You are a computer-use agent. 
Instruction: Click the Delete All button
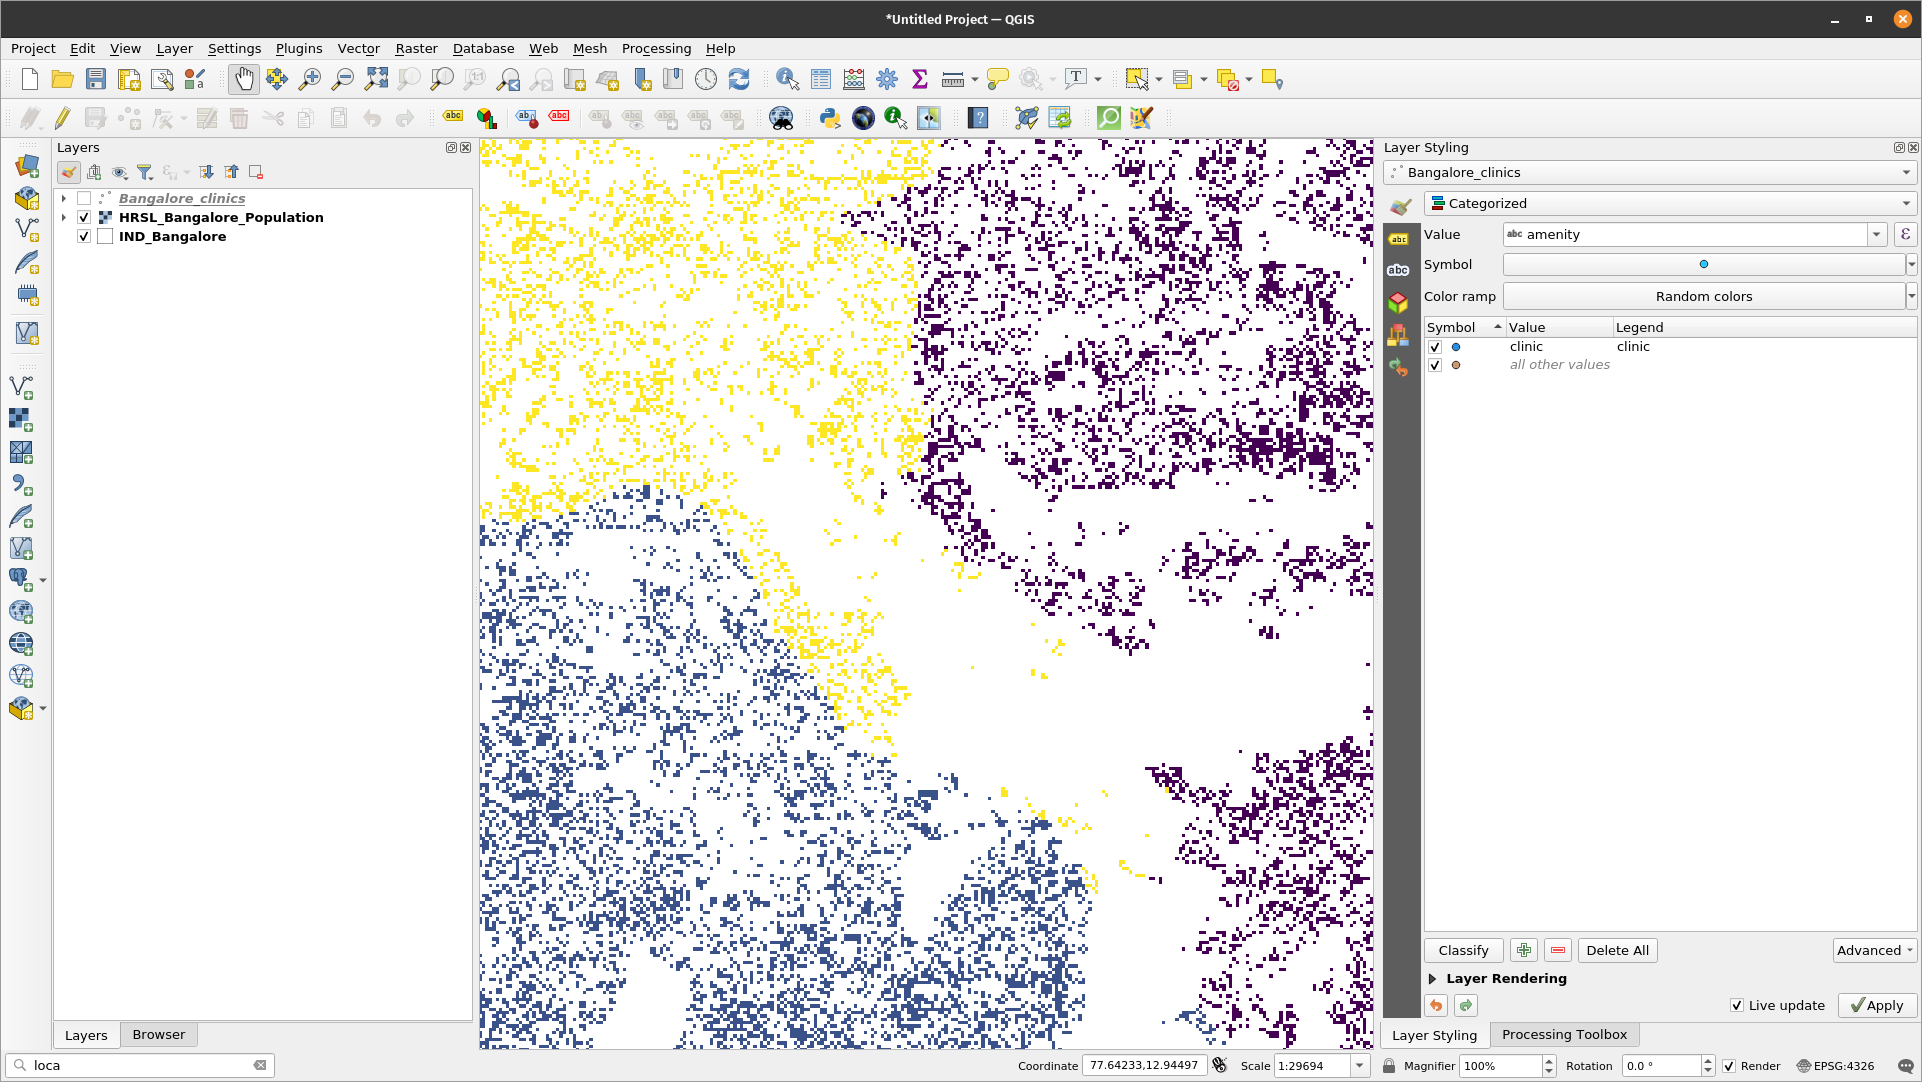1617,950
